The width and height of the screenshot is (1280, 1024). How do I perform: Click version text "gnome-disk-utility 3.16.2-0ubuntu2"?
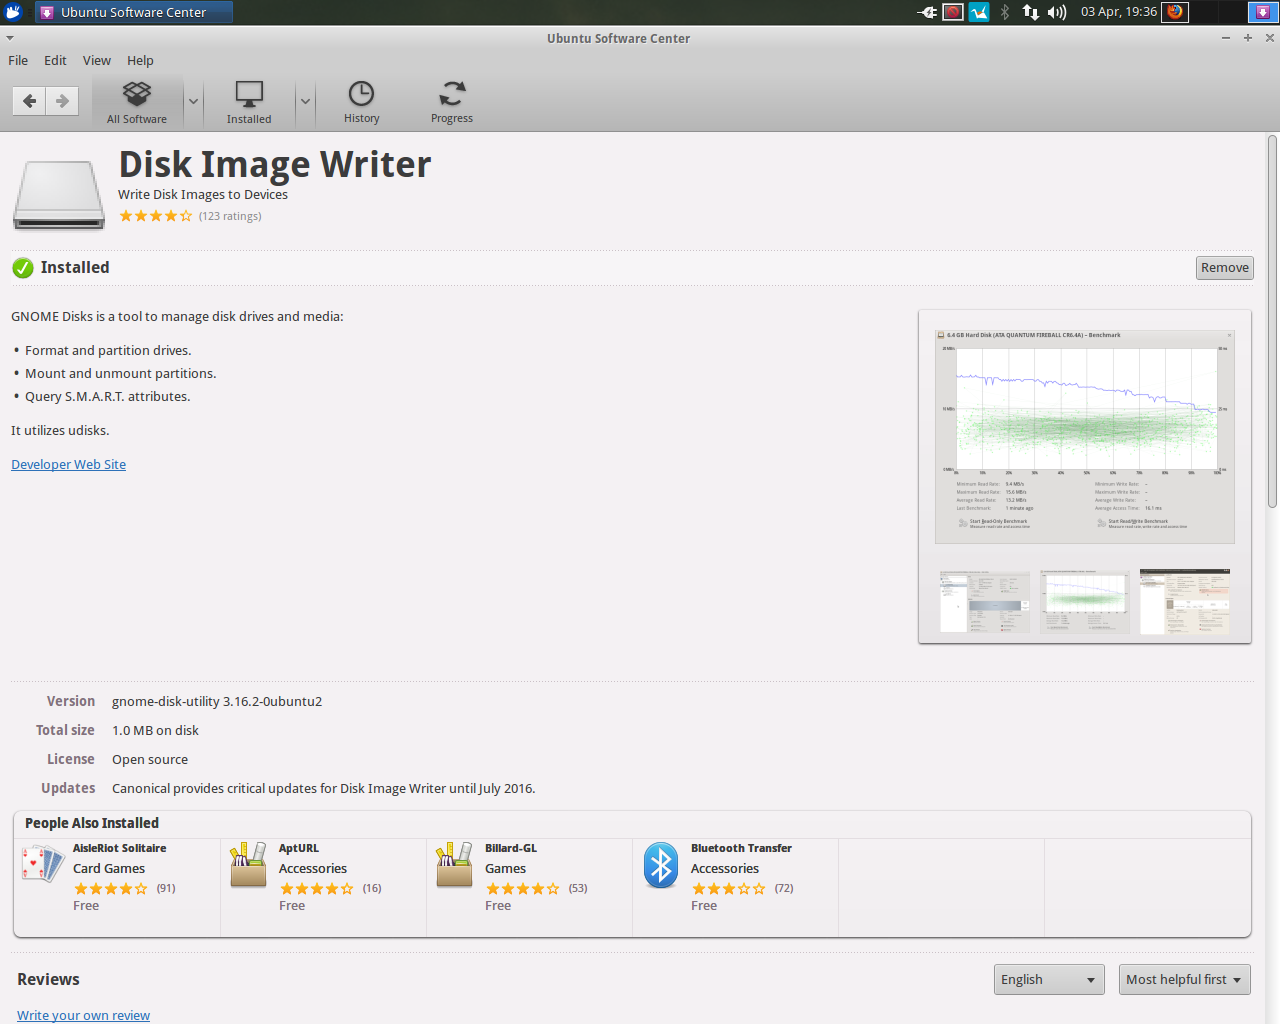[x=217, y=701]
